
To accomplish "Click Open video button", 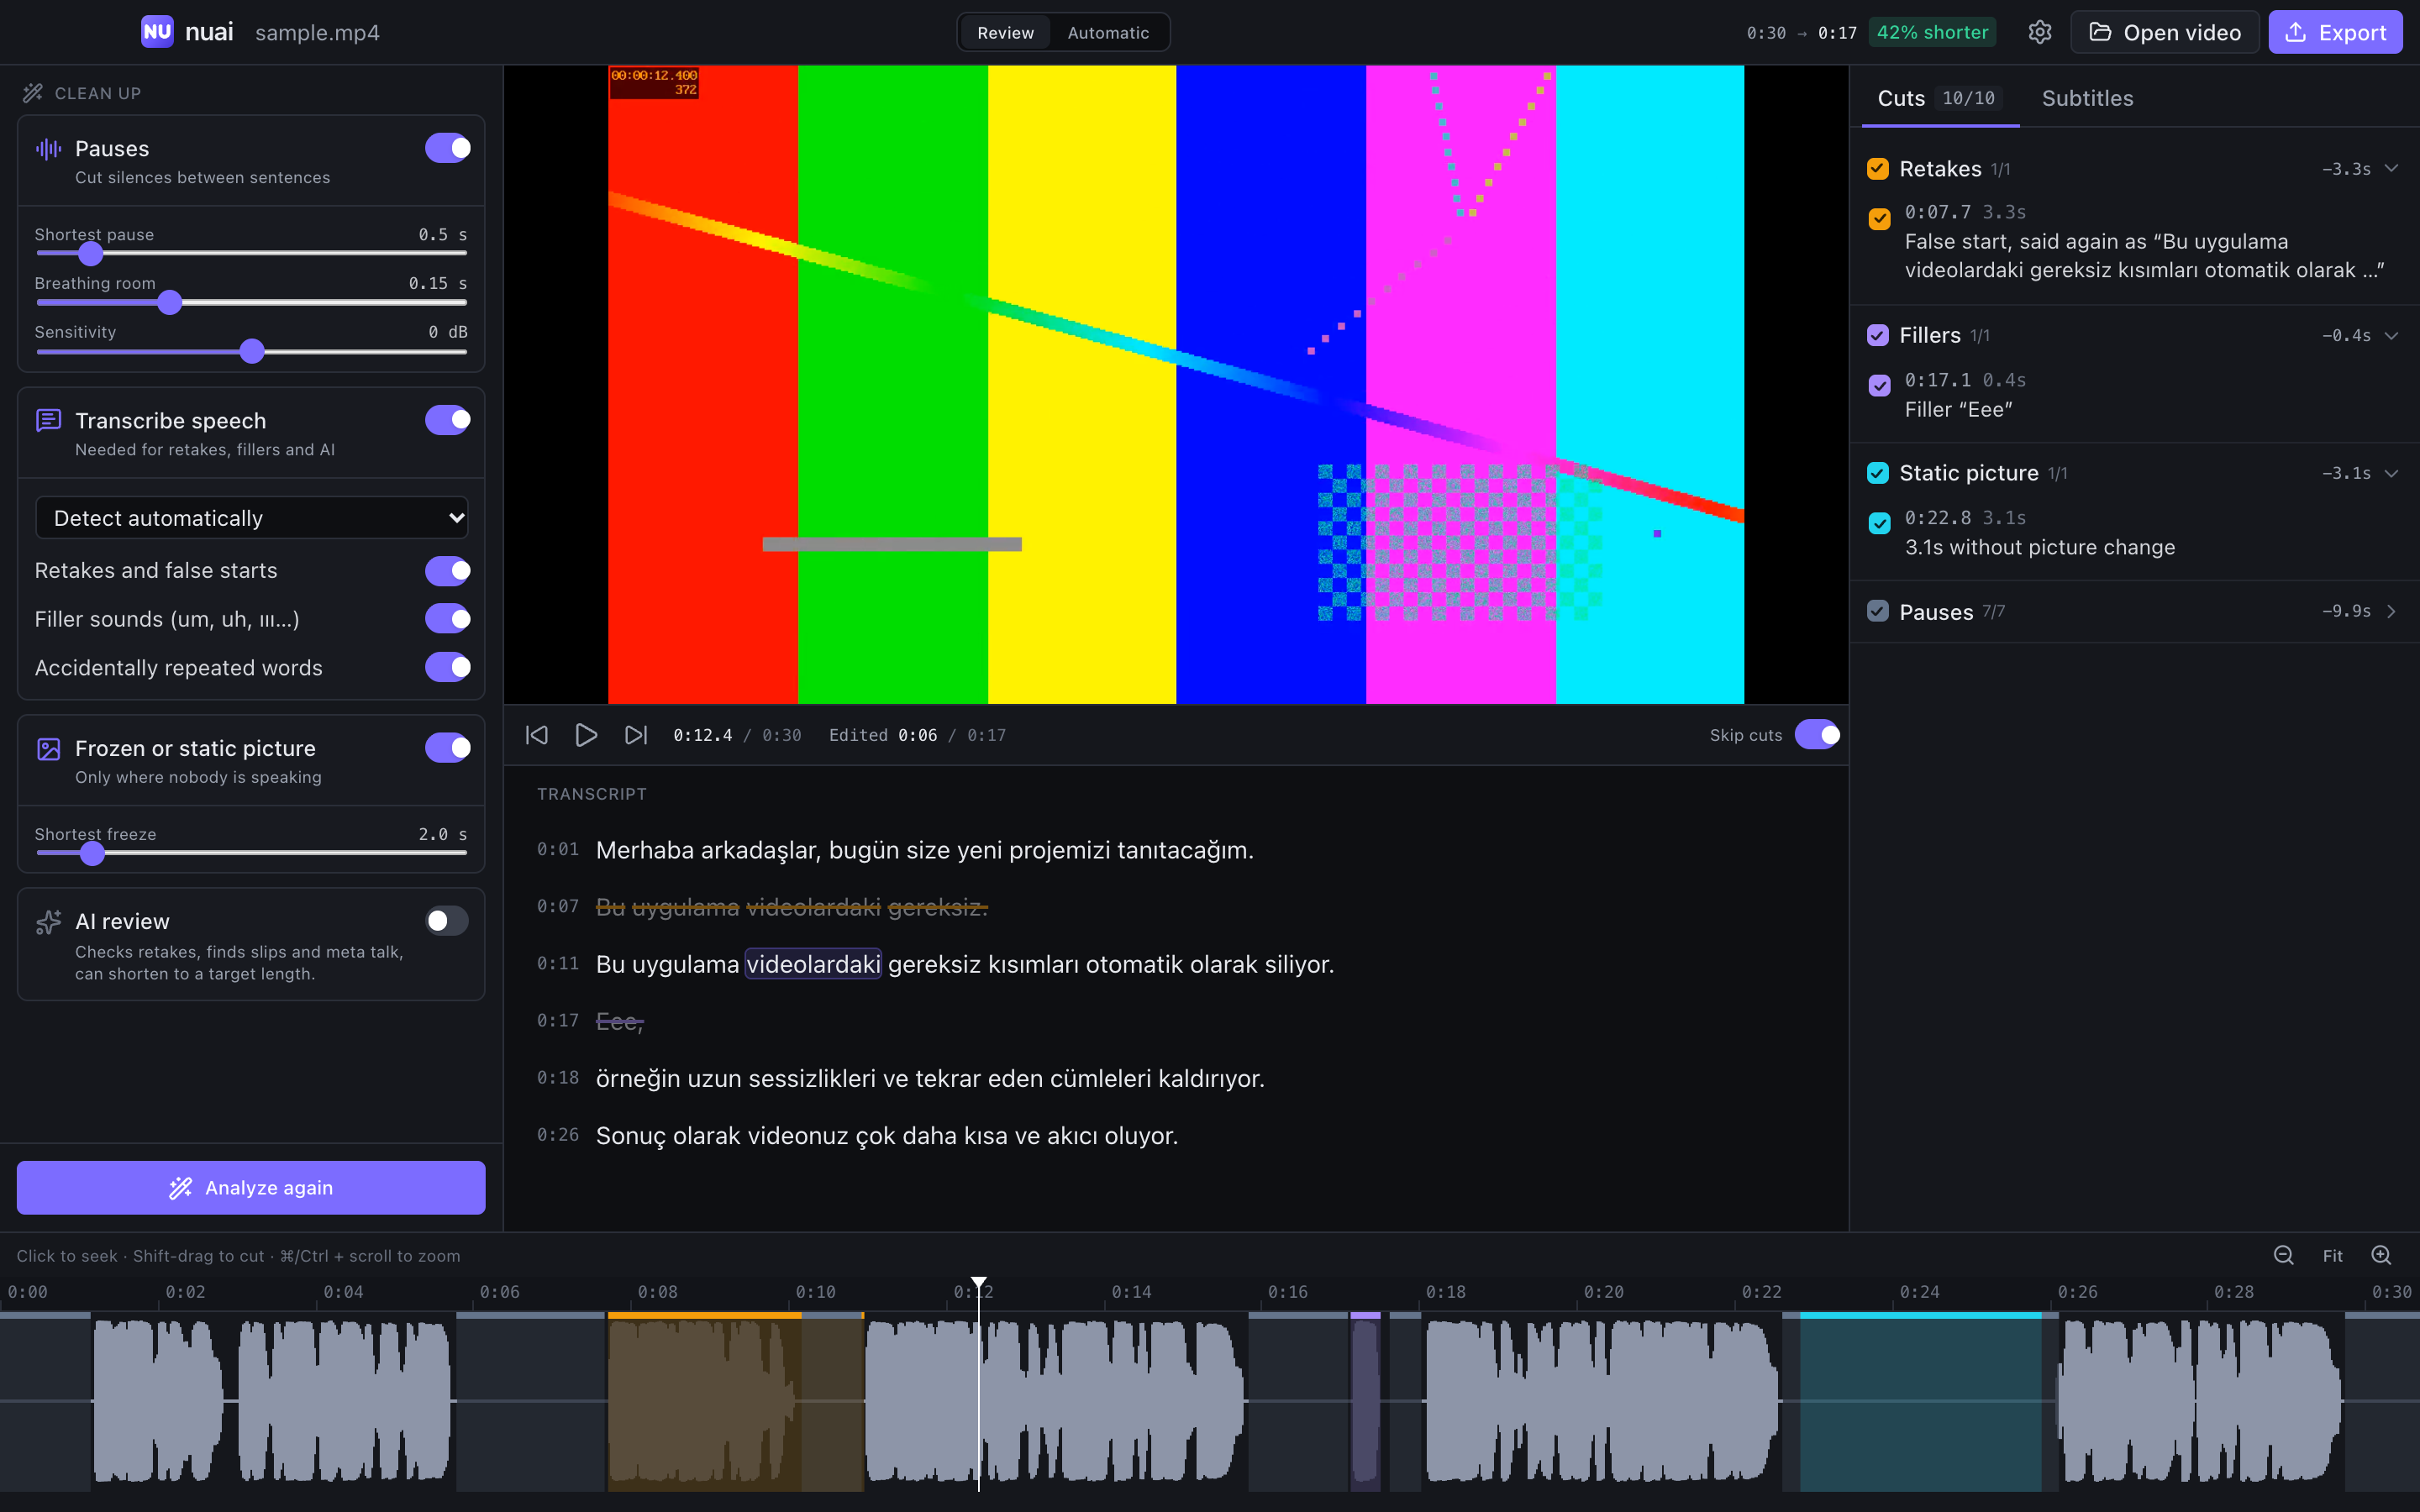I will pyautogui.click(x=2165, y=32).
